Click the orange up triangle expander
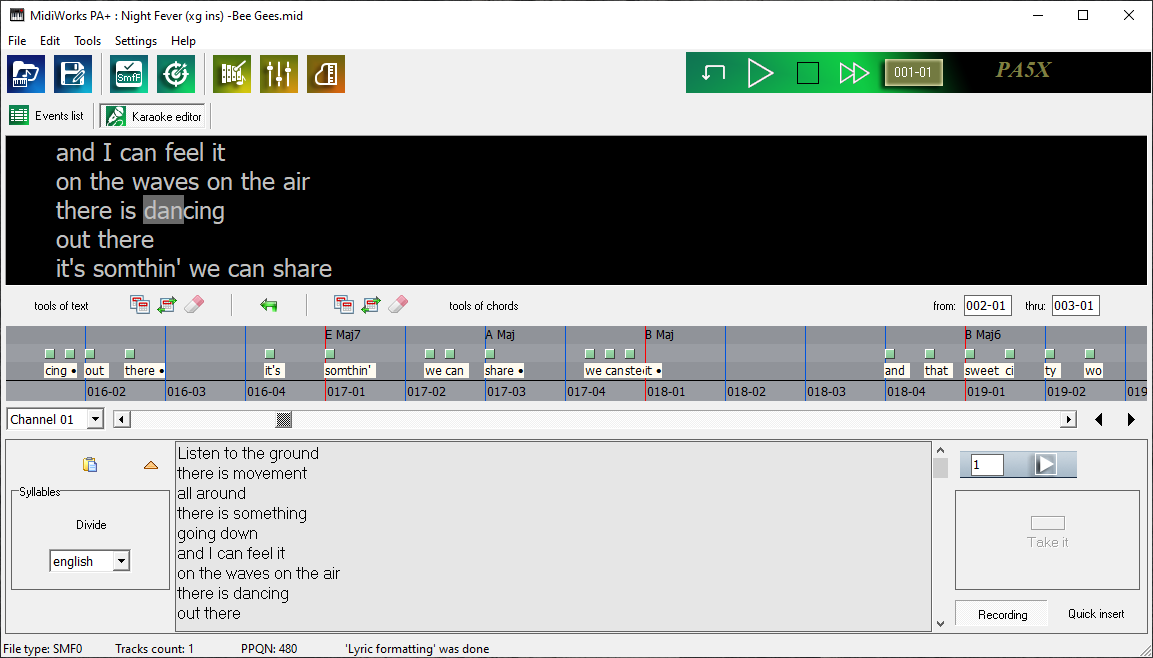Image resolution: width=1153 pixels, height=658 pixels. pos(151,465)
